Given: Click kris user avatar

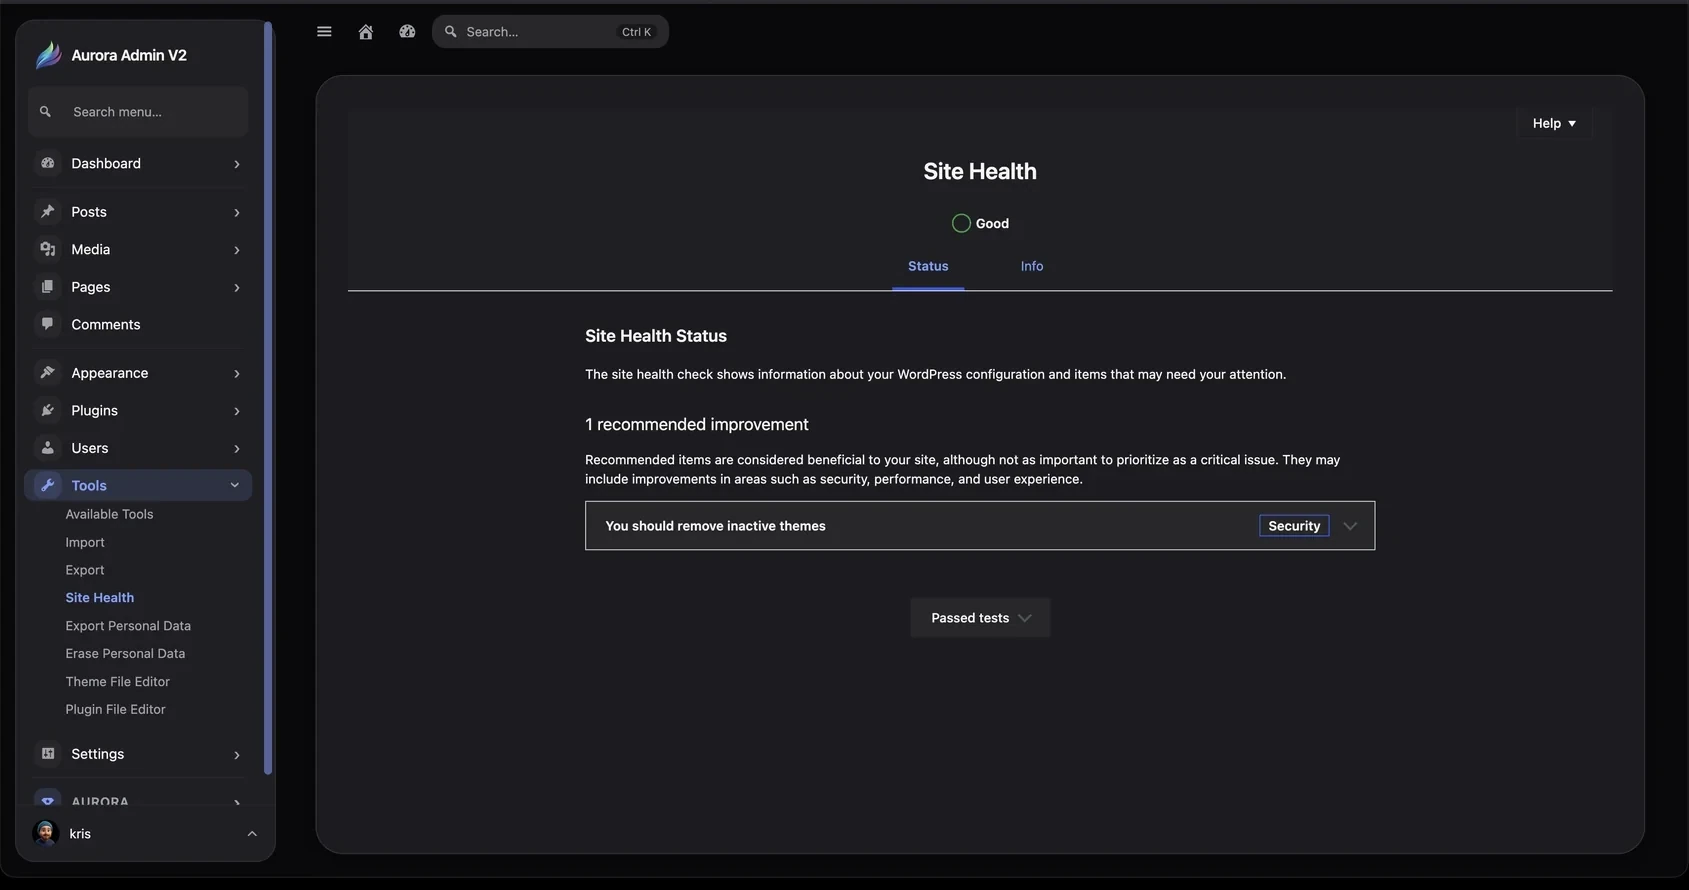Looking at the screenshot, I should (45, 833).
